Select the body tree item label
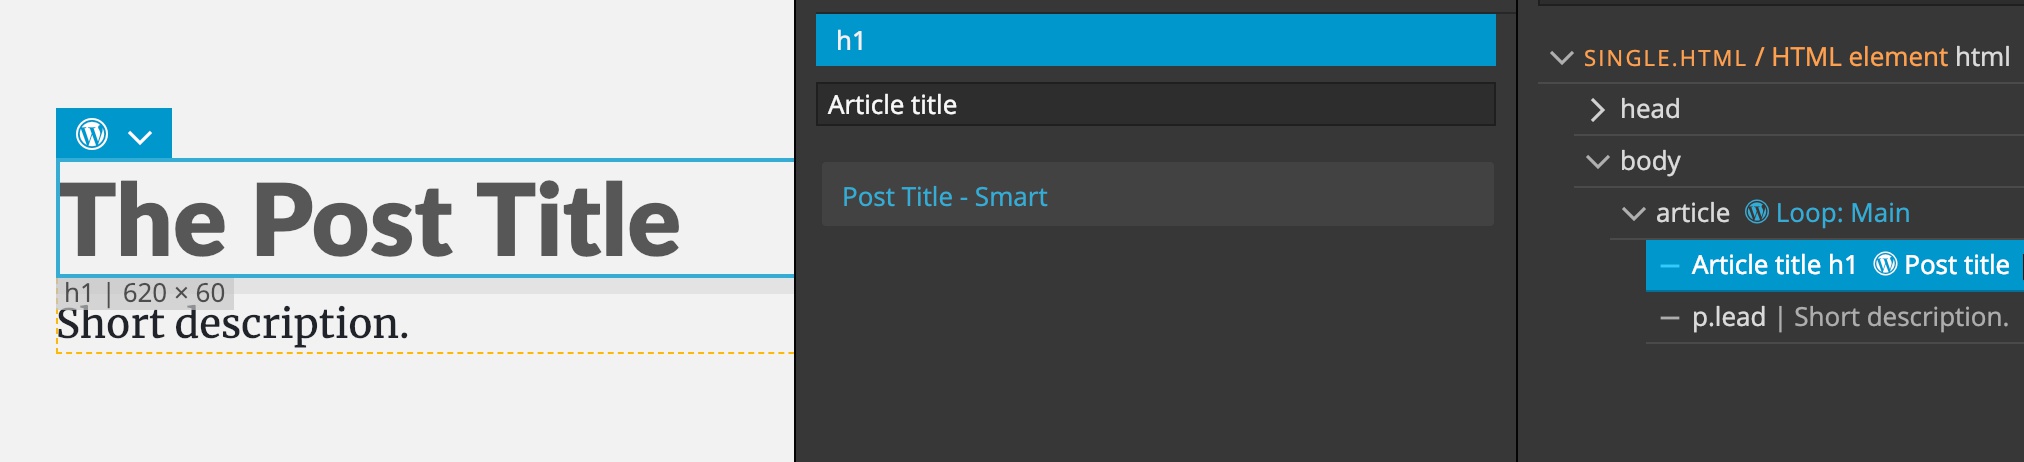Screen dimensions: 2024x462 [1650, 160]
